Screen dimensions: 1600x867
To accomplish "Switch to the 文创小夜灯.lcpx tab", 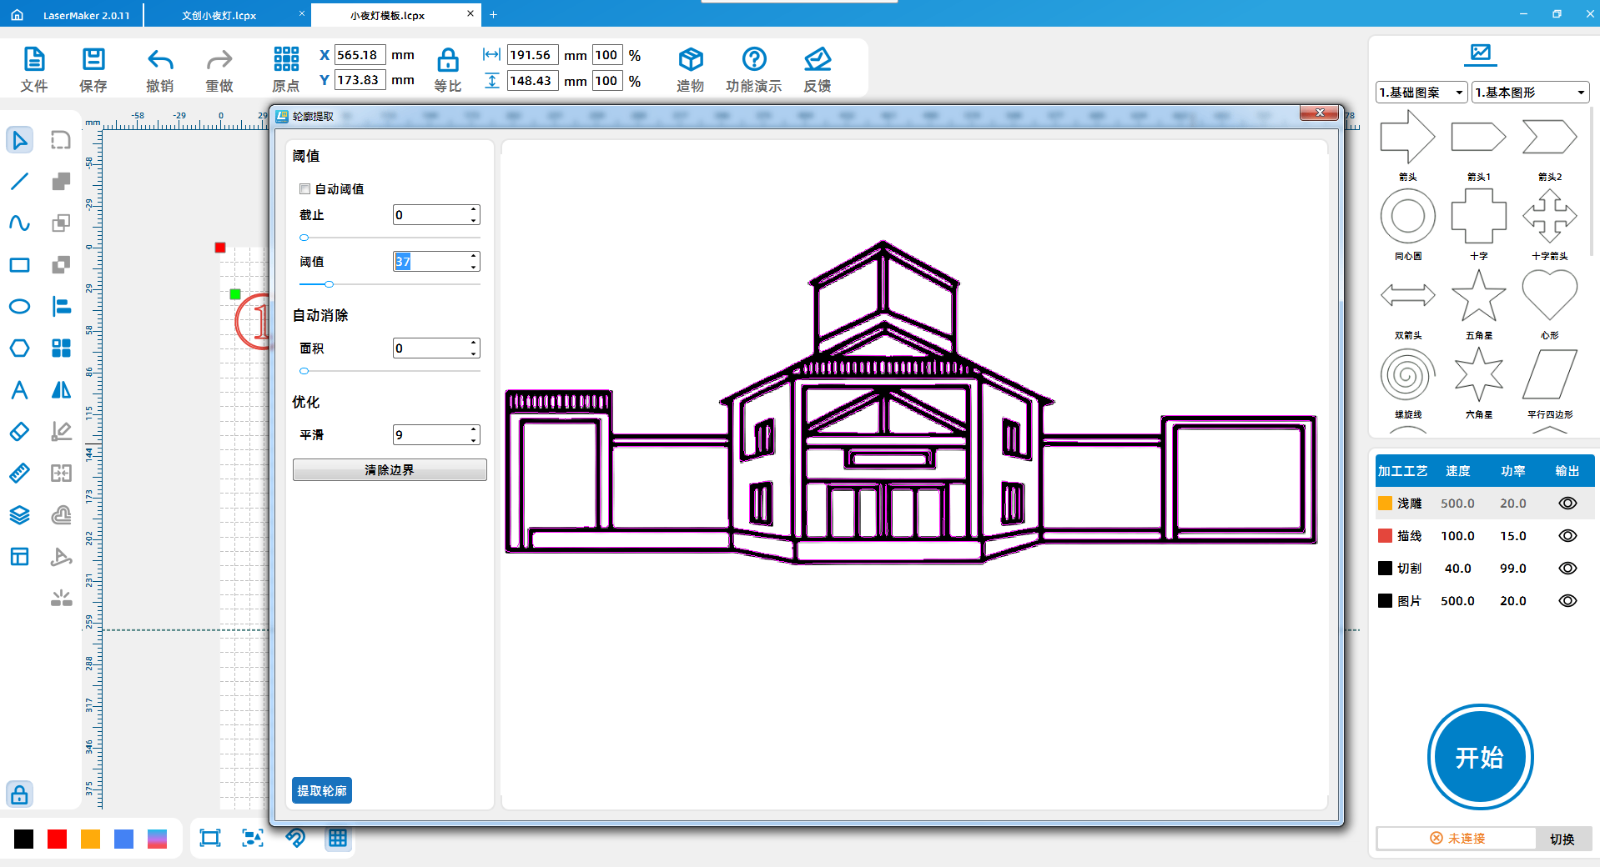I will [x=220, y=15].
